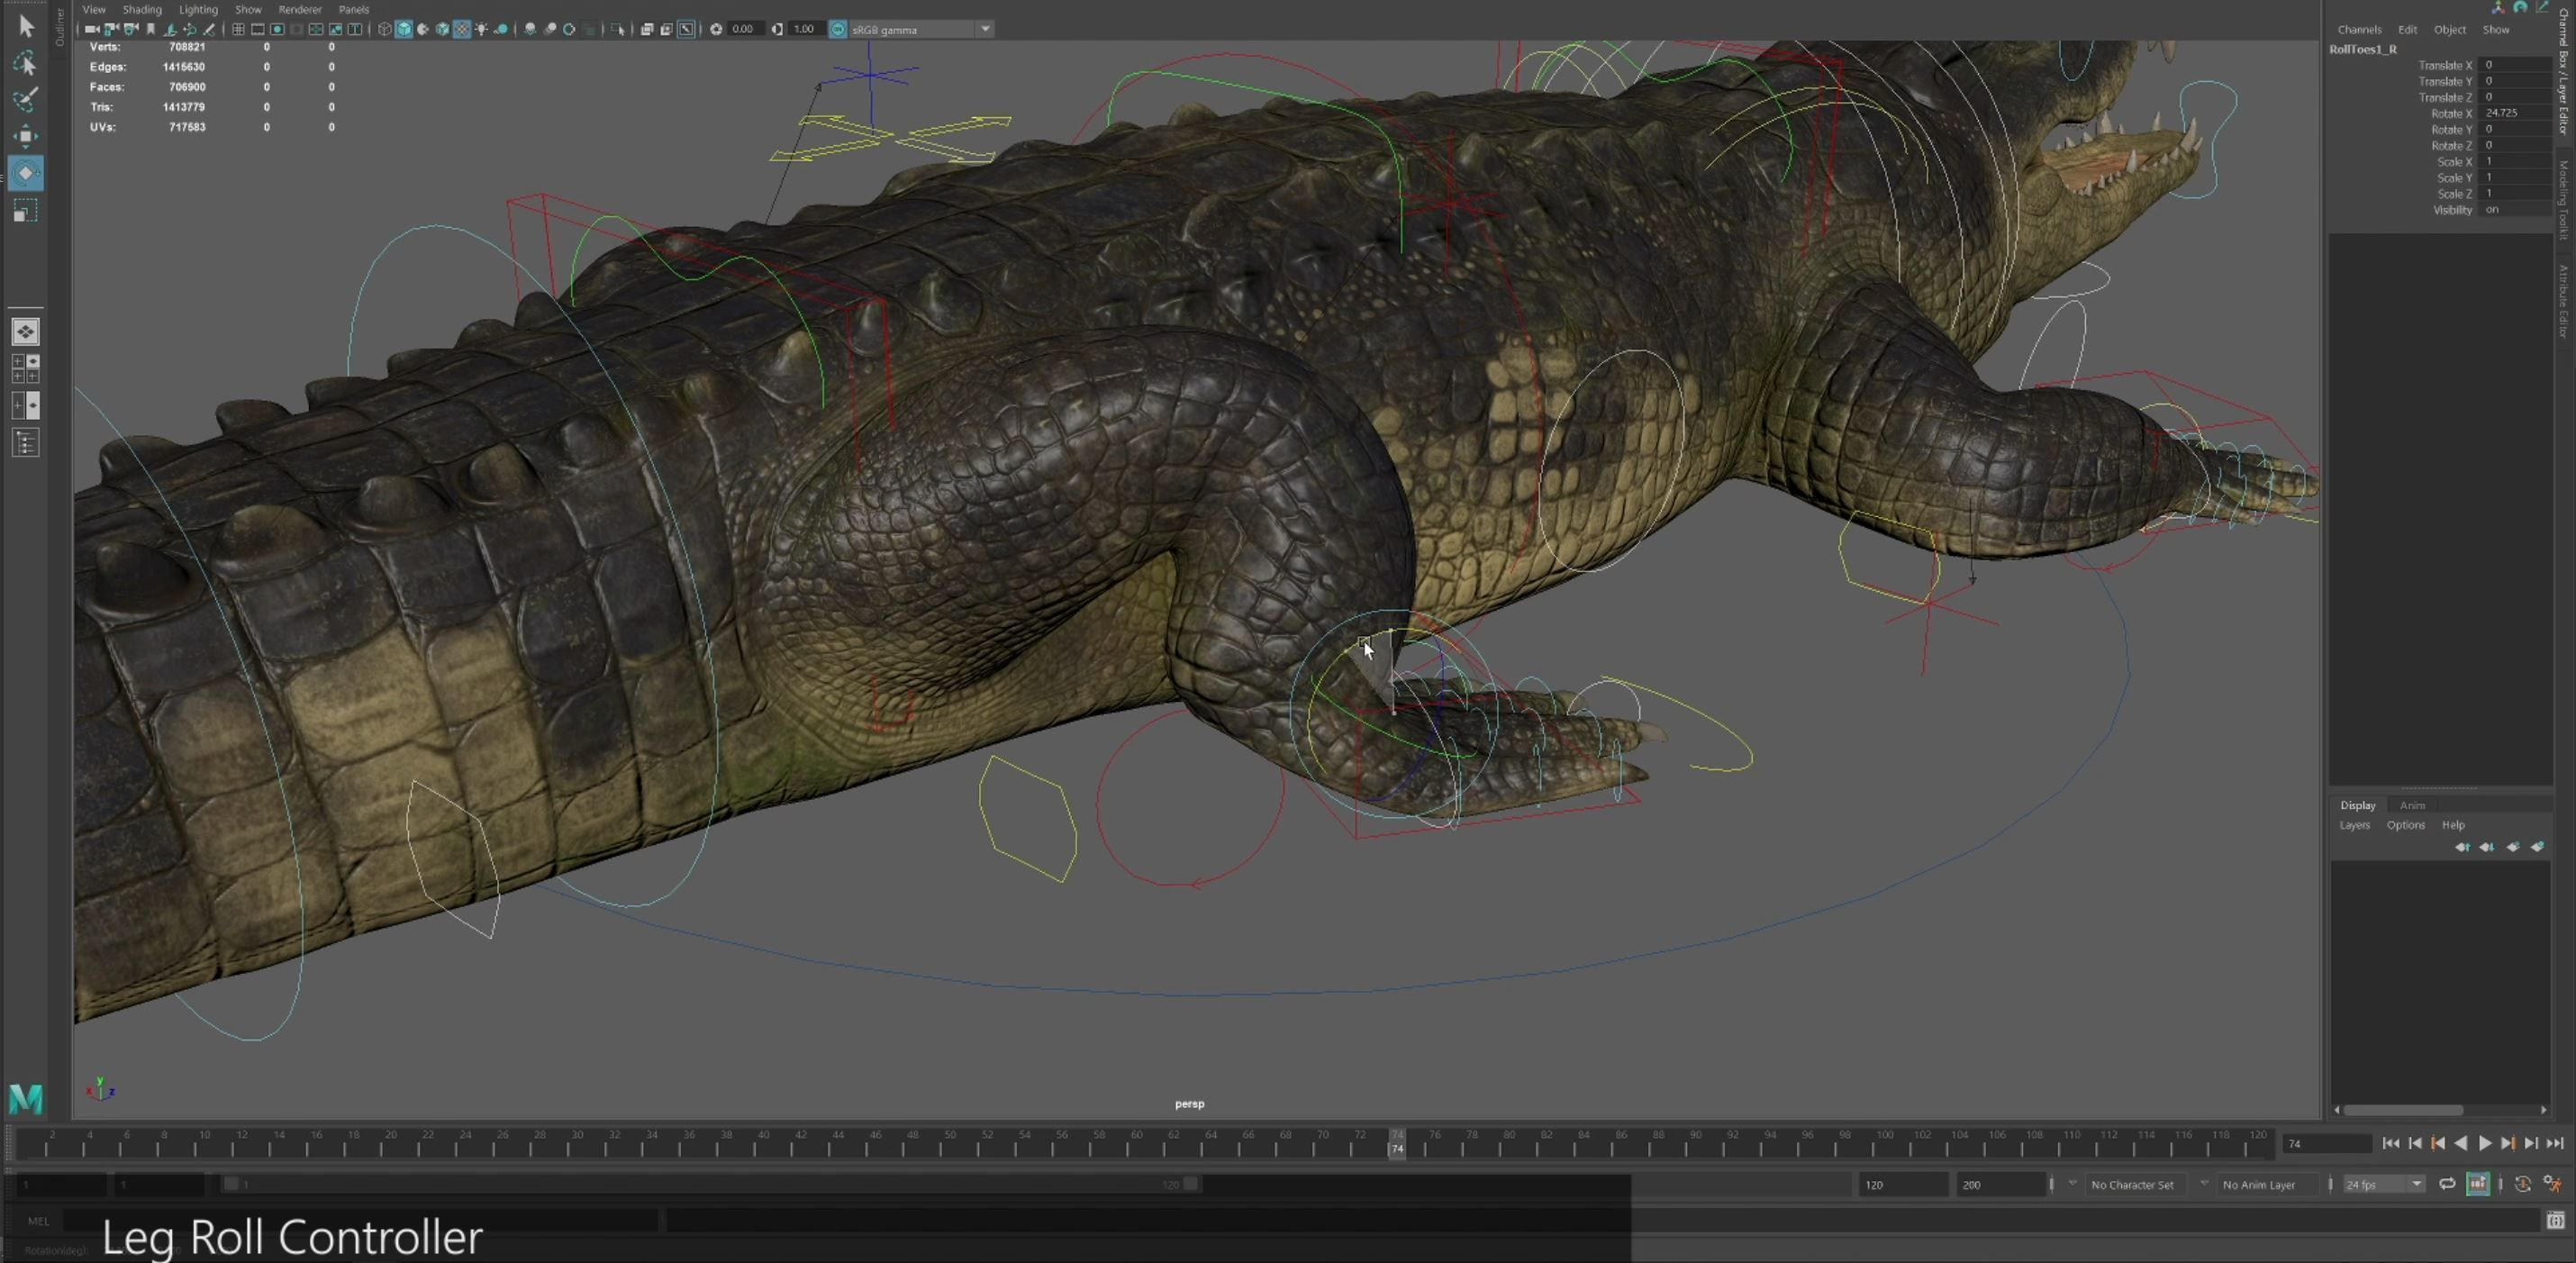
Task: Toggle view transform icon beside sRGB gamma
Action: pos(838,29)
